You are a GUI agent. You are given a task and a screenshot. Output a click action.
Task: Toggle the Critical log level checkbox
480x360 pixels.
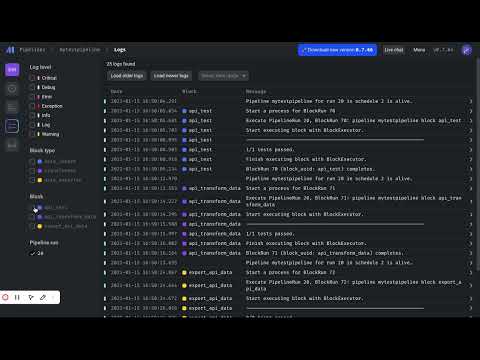32,78
